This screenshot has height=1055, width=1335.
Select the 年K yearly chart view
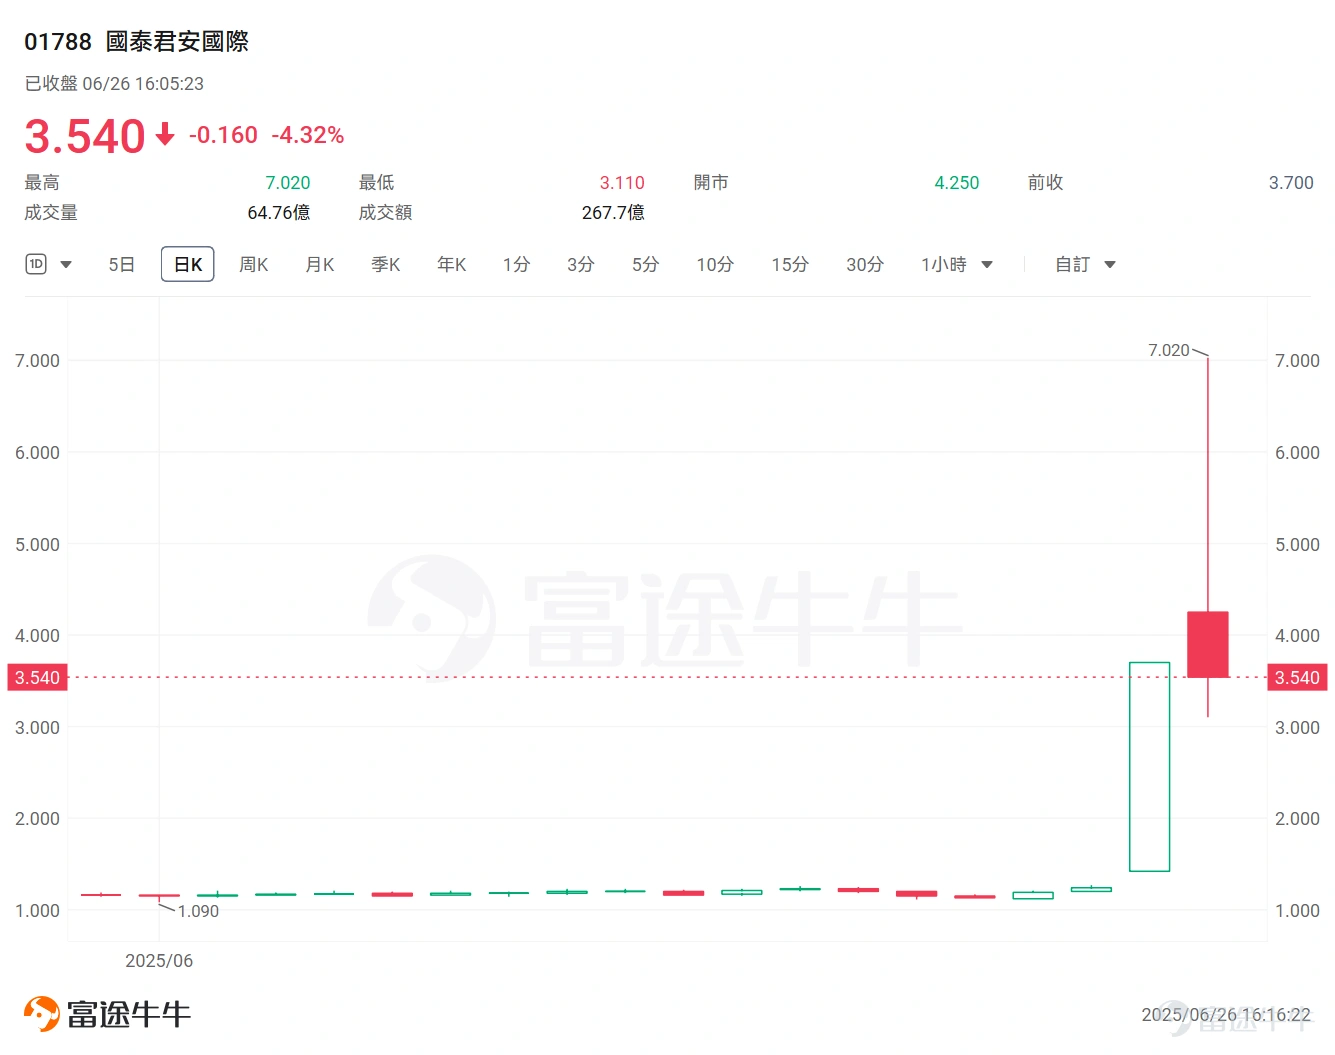pos(451,264)
